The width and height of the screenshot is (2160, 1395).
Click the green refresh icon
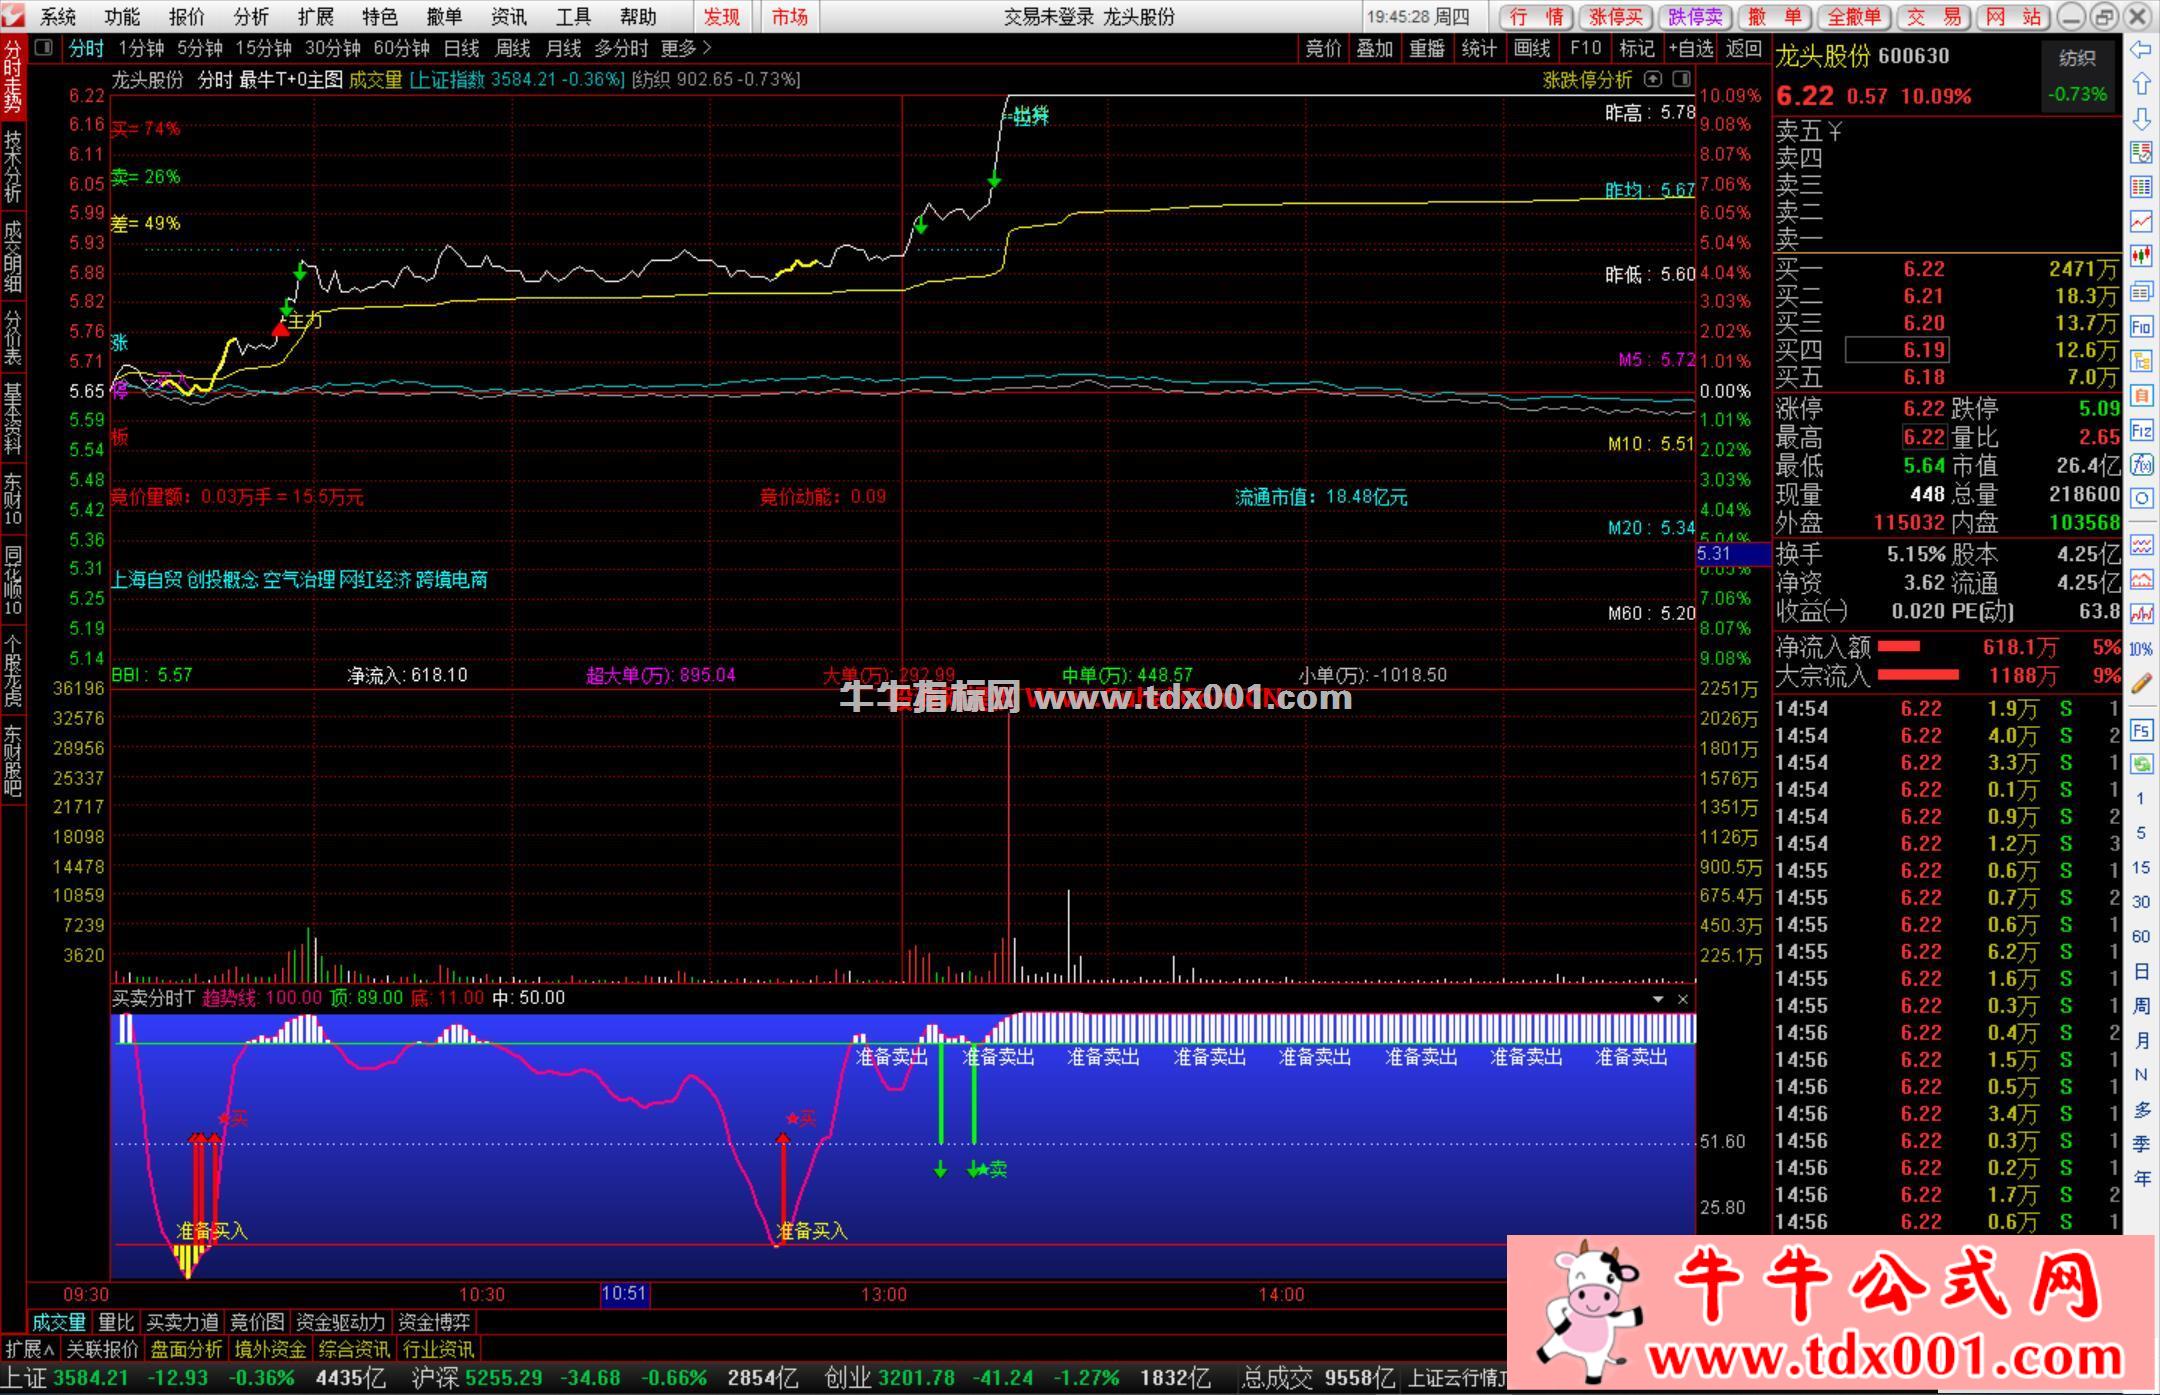(x=2141, y=765)
